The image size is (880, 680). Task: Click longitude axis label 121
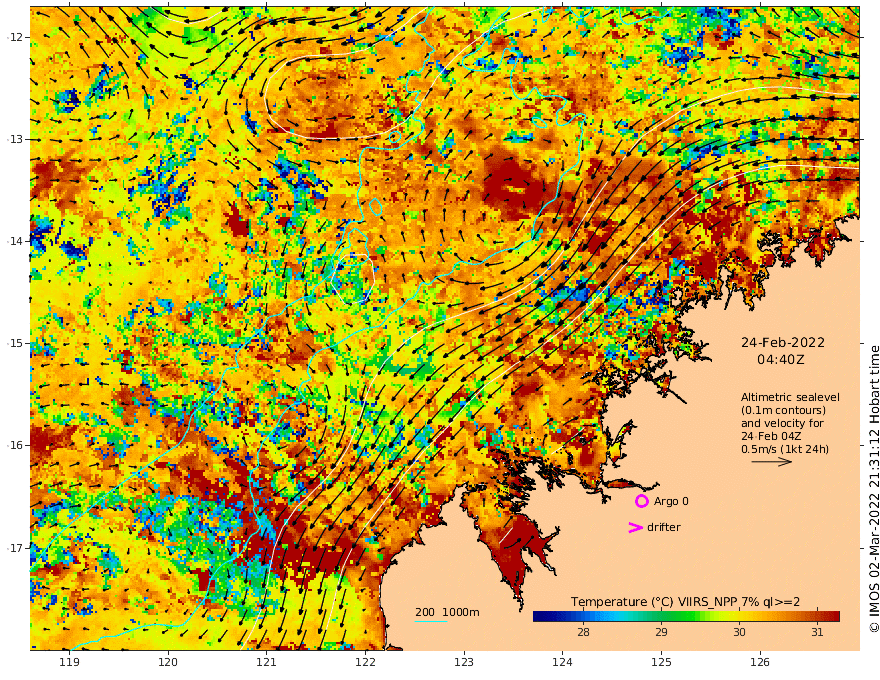267,662
